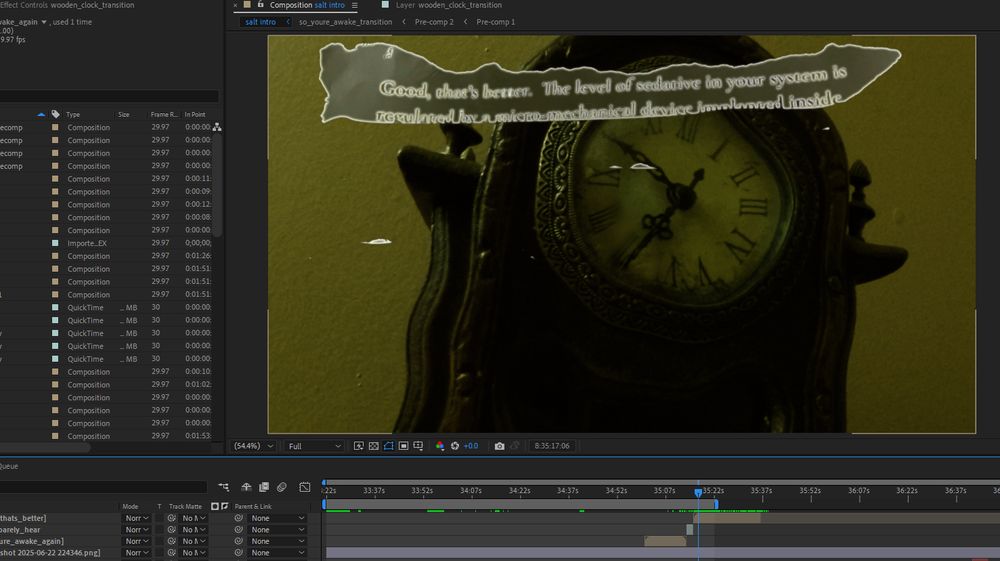Open track matte dropdown for thats_better layer
The height and width of the screenshot is (561, 1000).
(194, 518)
